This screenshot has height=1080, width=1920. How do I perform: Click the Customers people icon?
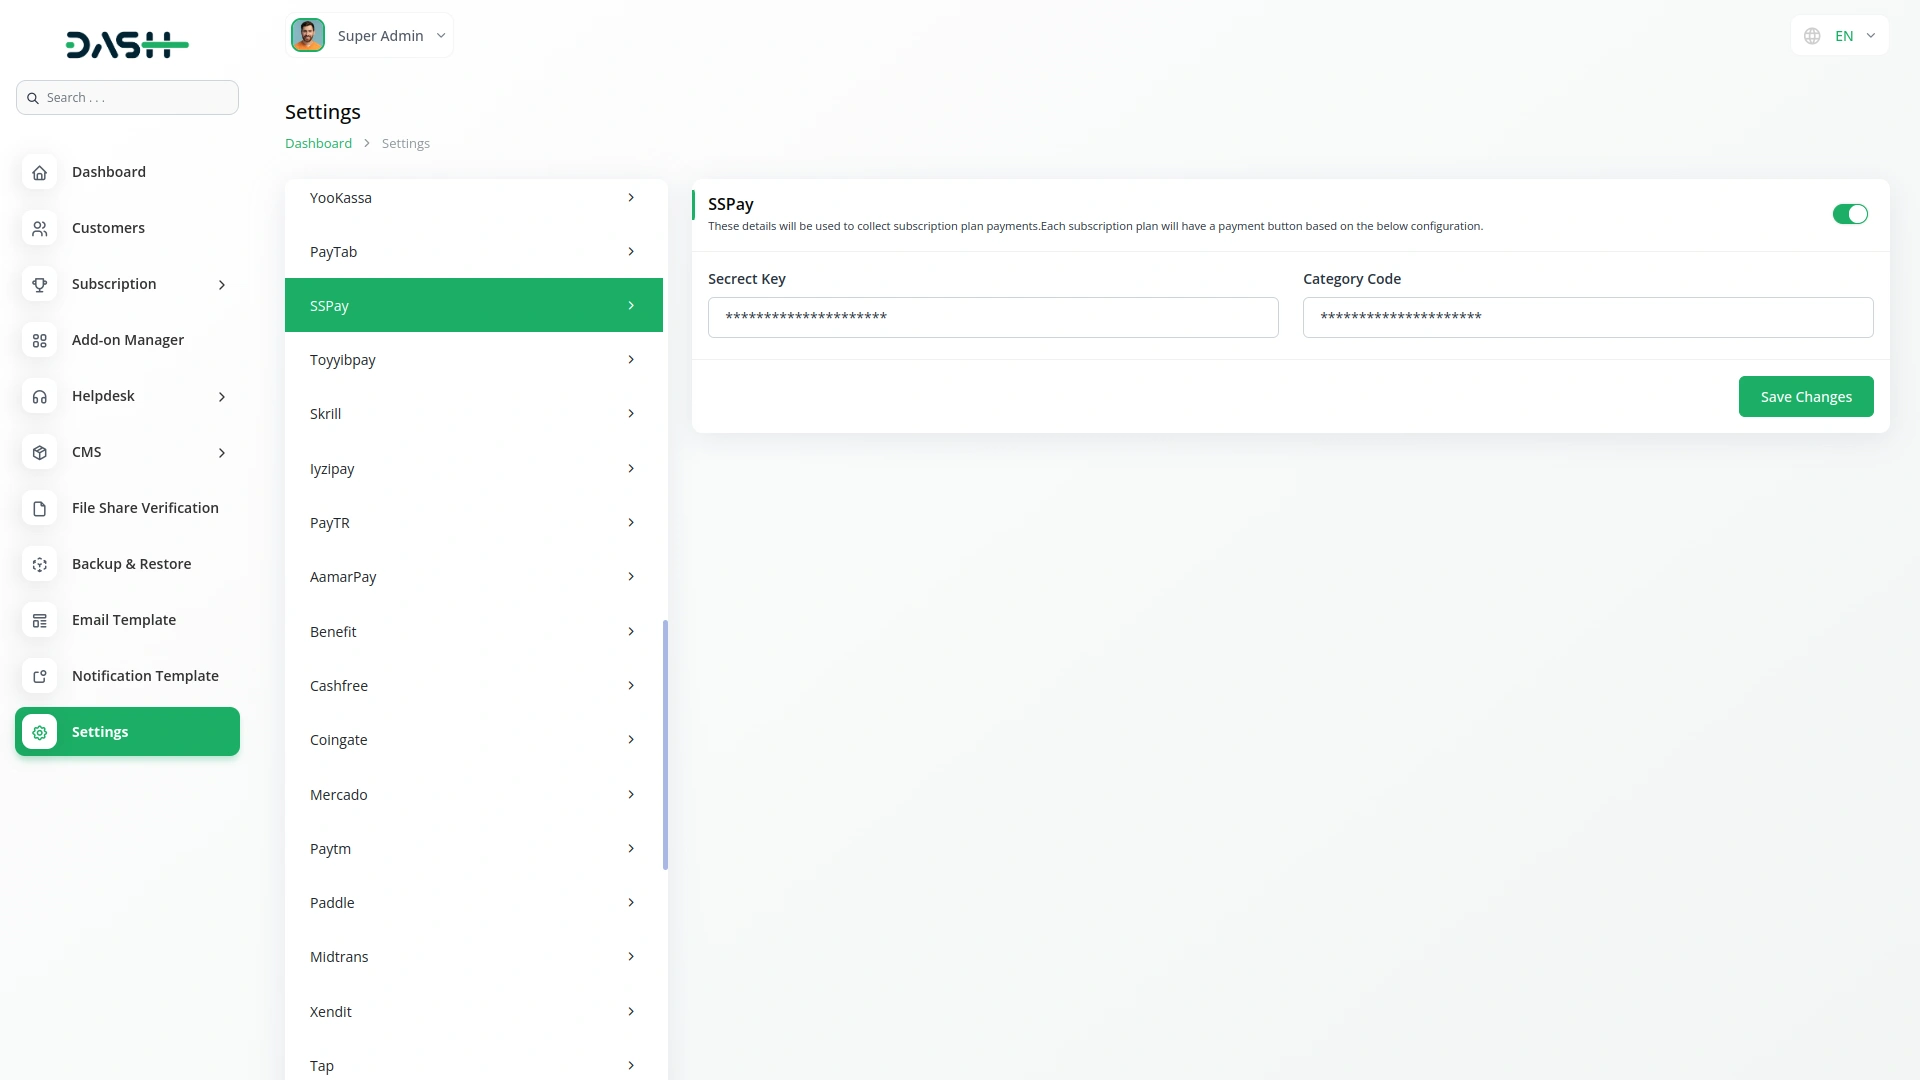(x=39, y=228)
